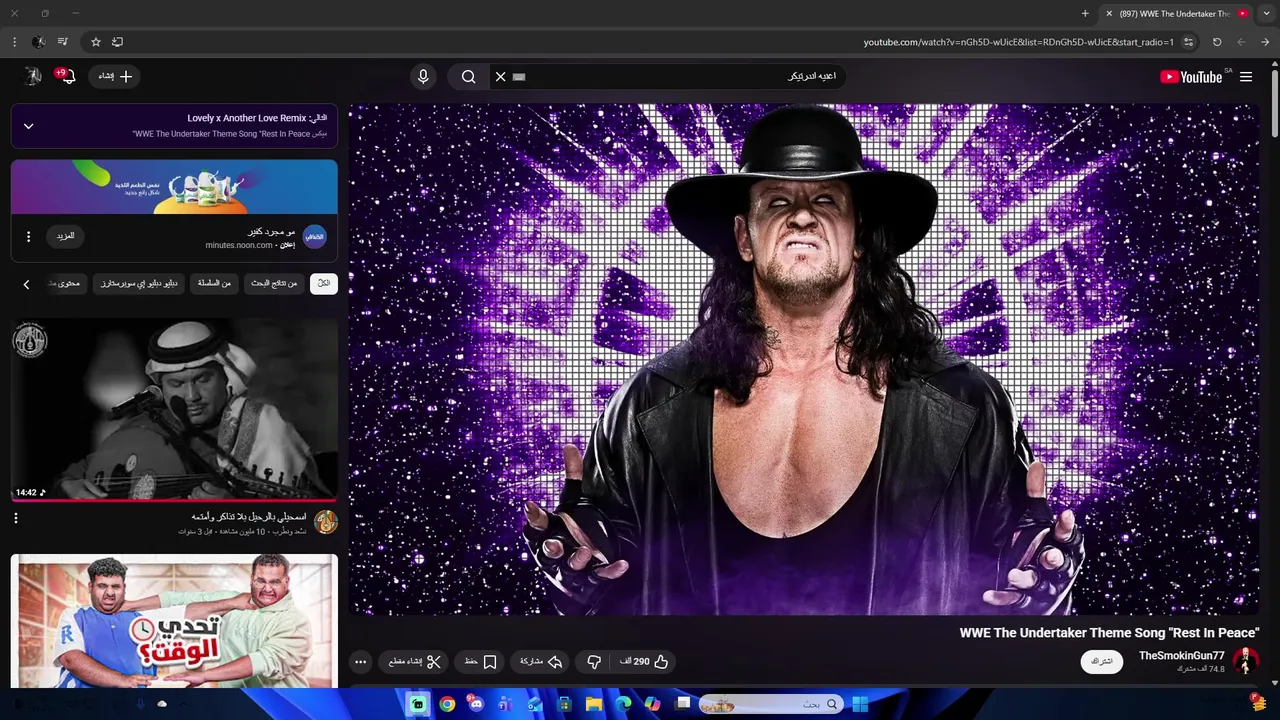Go back with browser back arrow
Viewport: 1280px width, 720px height.
click(x=1265, y=42)
